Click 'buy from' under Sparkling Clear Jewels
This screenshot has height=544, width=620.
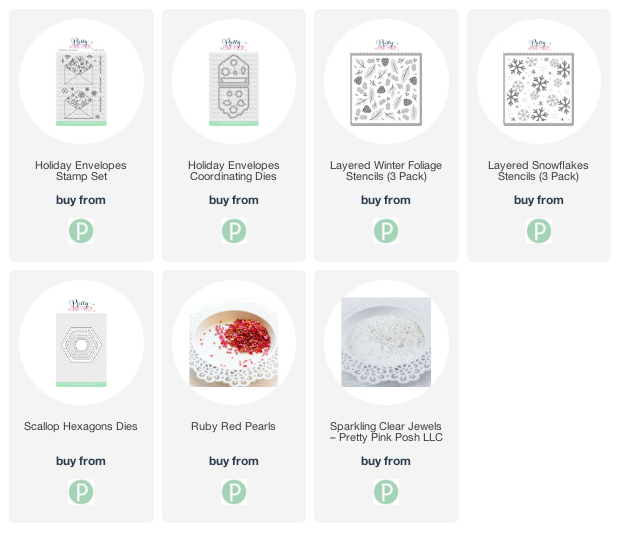coord(386,461)
